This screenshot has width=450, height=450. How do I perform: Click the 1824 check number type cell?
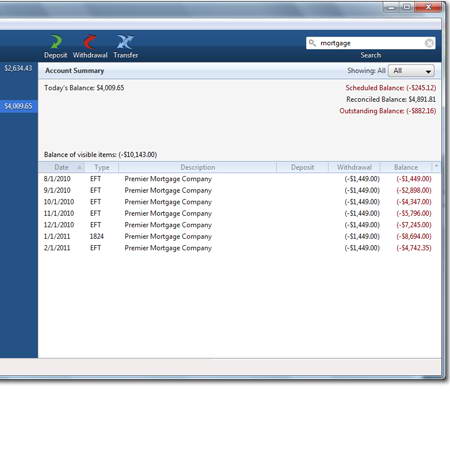97,236
